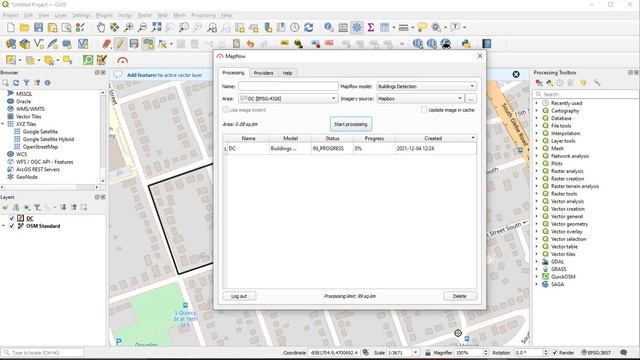Click the Progress column header

tap(374, 138)
